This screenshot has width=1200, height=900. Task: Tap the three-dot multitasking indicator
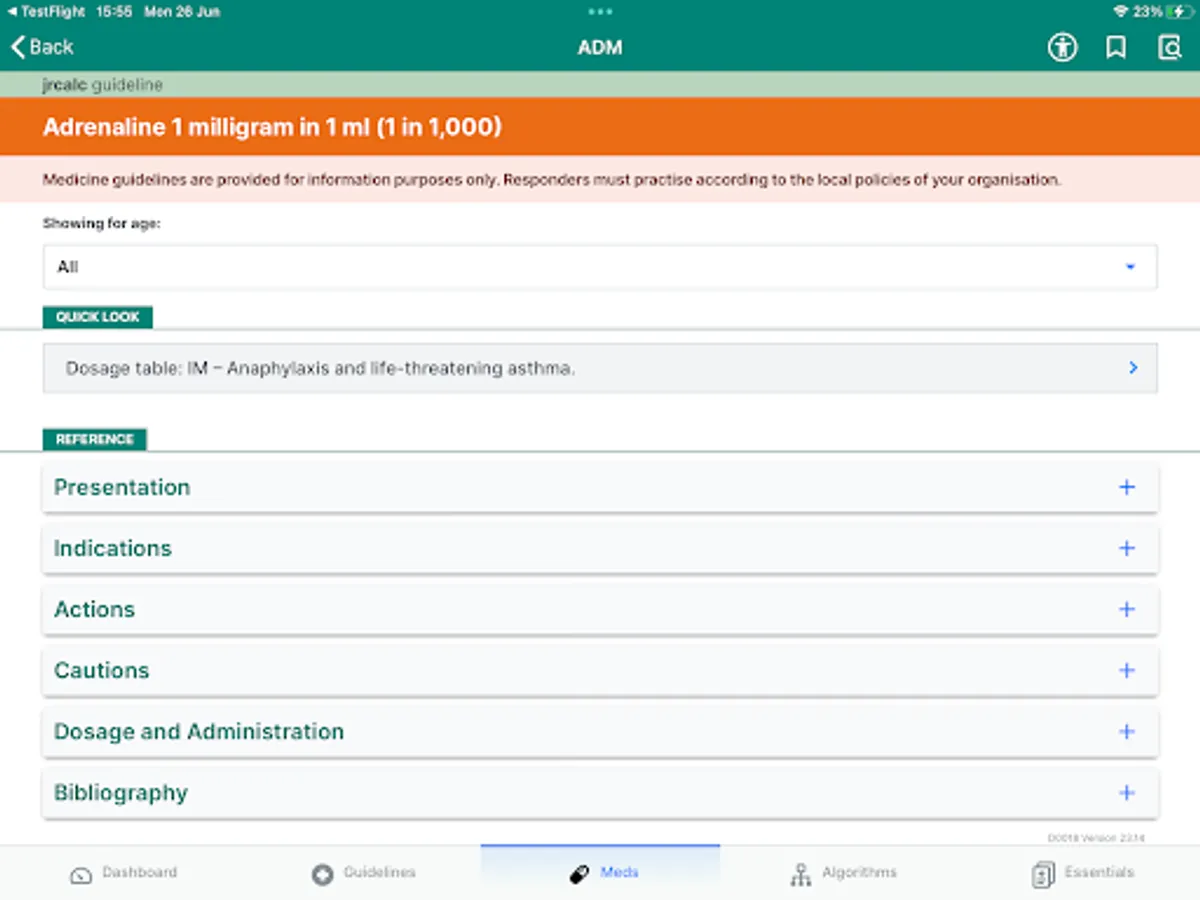[x=600, y=12]
